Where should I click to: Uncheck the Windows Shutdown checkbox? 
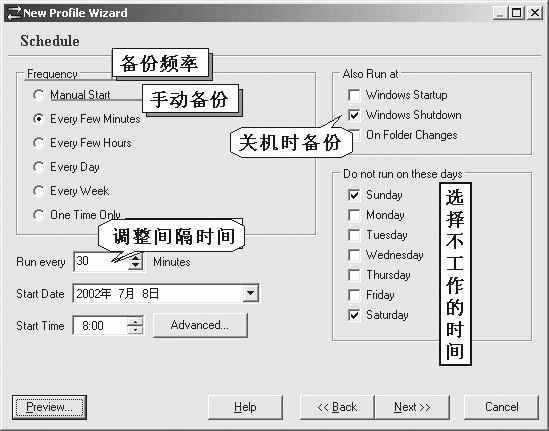(354, 115)
